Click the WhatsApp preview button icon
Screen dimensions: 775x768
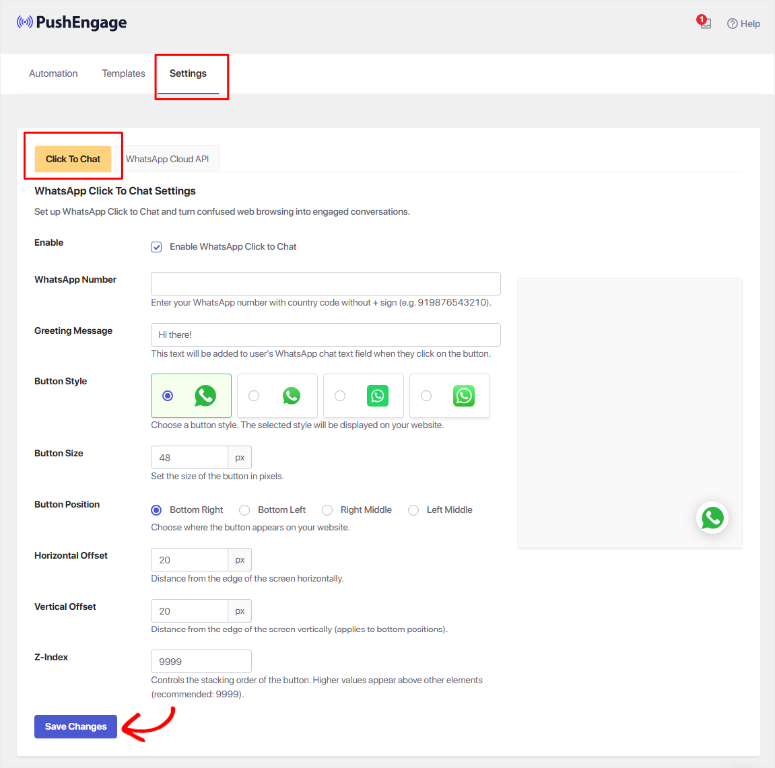coord(712,518)
